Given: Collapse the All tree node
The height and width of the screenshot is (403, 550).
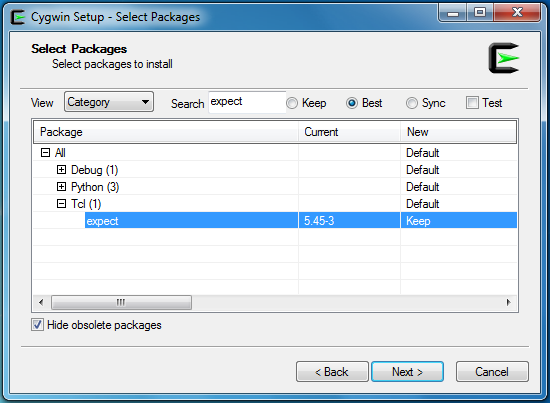Looking at the screenshot, I should pyautogui.click(x=45, y=153).
